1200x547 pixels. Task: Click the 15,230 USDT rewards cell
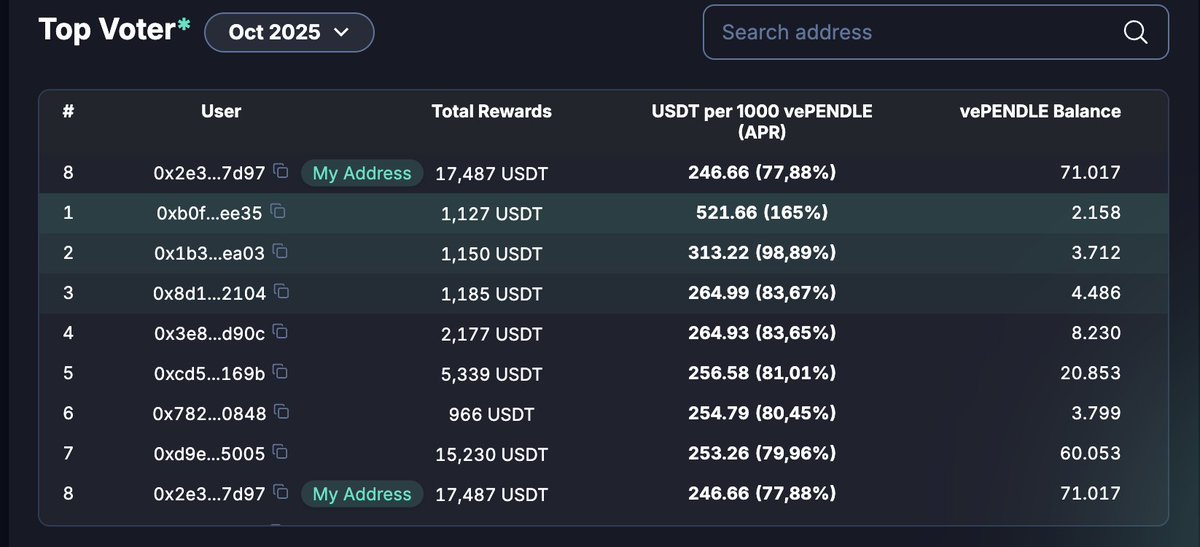[492, 454]
